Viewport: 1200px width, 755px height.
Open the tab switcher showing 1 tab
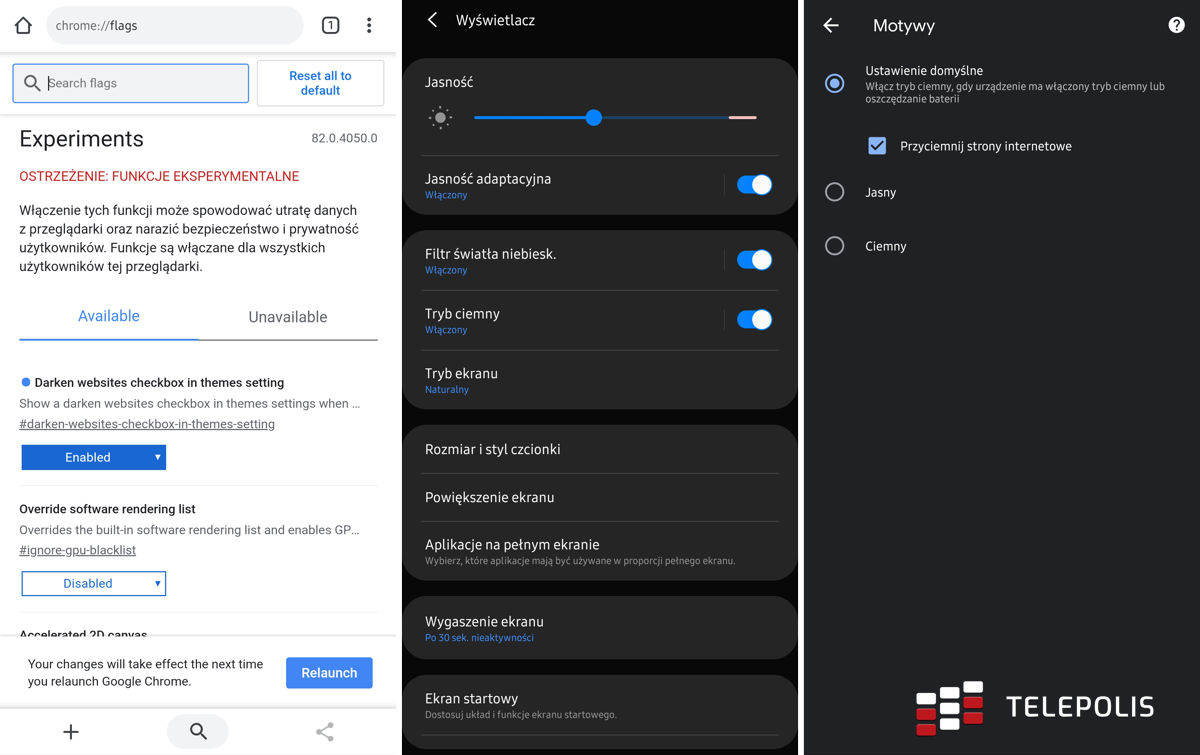330,26
